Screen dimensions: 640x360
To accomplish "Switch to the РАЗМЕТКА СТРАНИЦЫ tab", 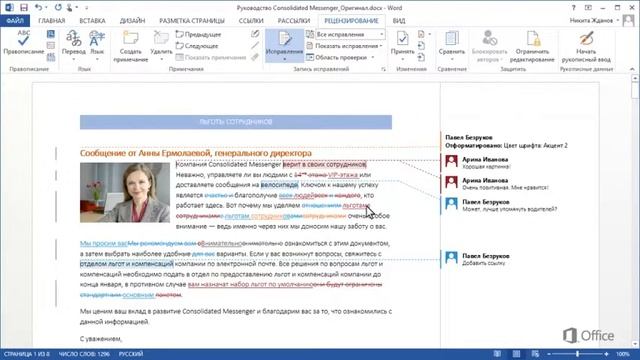I will point(192,20).
